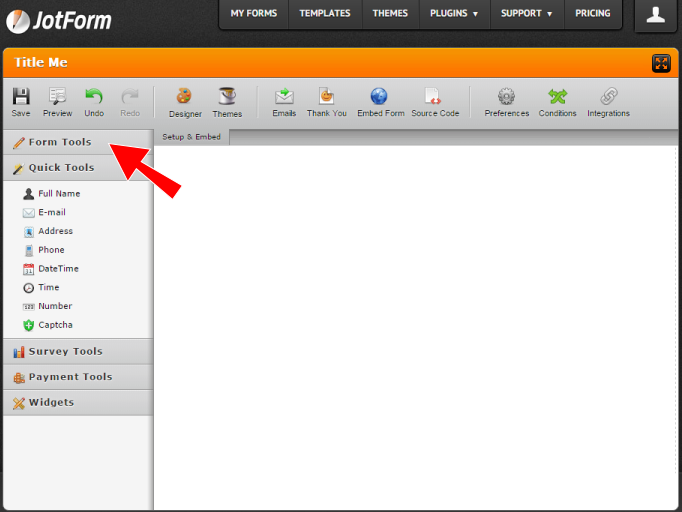The height and width of the screenshot is (512, 682).
Task: Click the Title Me form title
Action: click(41, 63)
